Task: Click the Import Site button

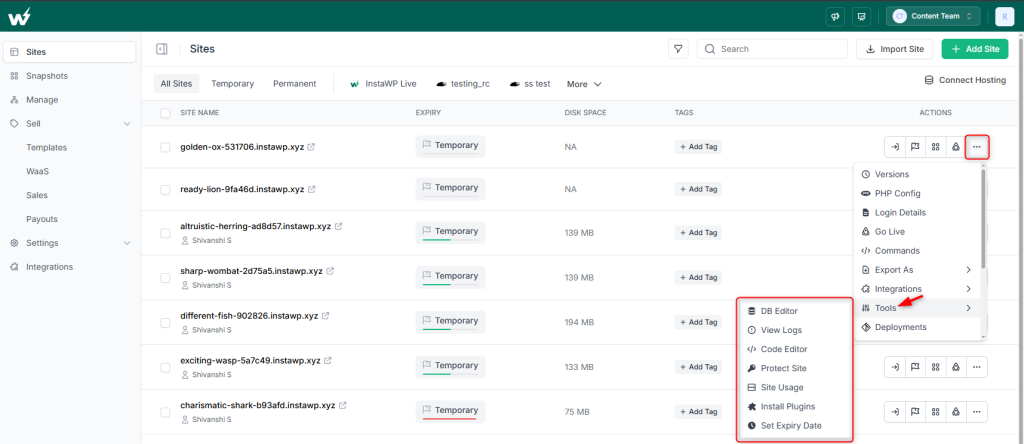Action: coord(894,49)
